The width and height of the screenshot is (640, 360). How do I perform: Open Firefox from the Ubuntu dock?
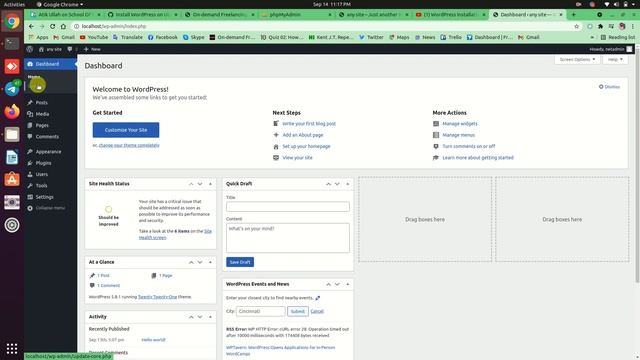tap(12, 111)
